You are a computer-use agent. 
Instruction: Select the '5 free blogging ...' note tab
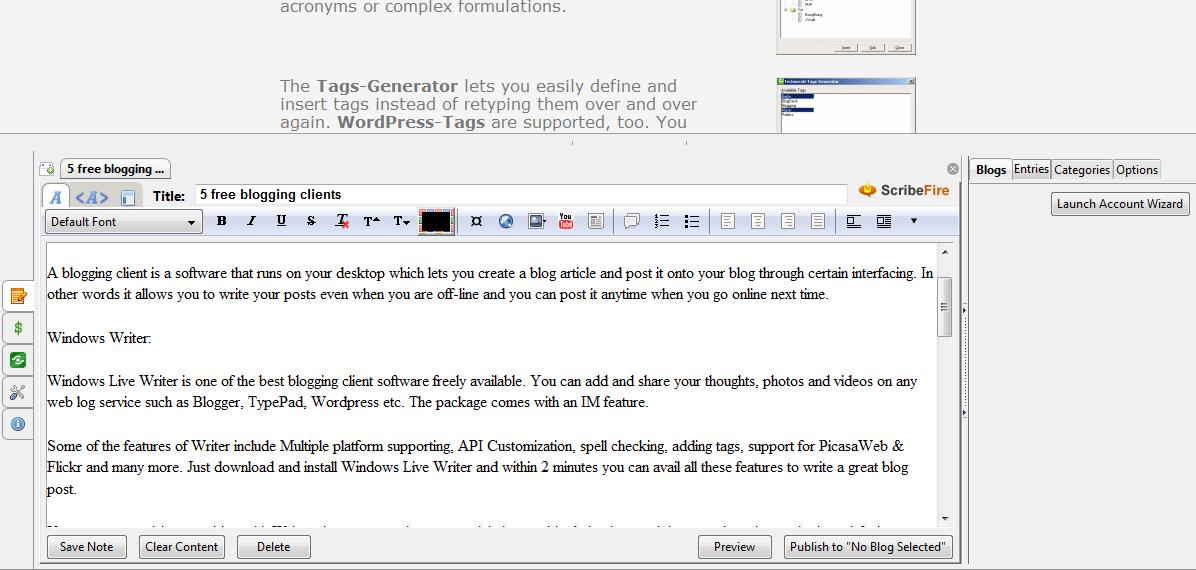(x=115, y=169)
